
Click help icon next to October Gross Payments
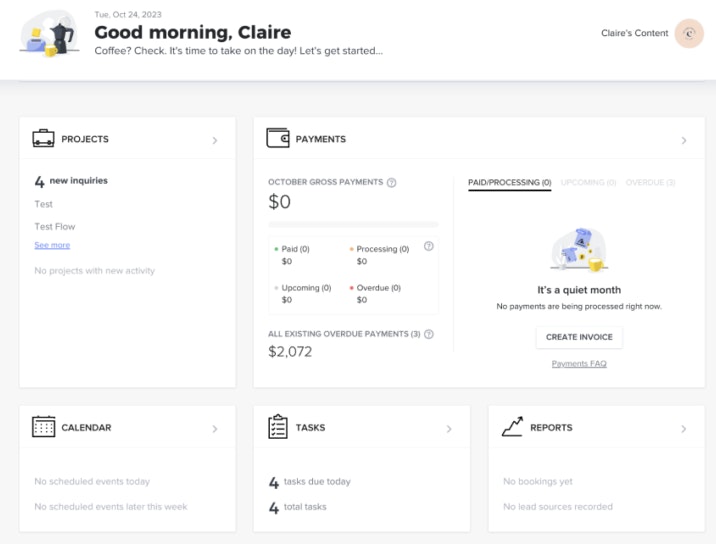tap(391, 182)
